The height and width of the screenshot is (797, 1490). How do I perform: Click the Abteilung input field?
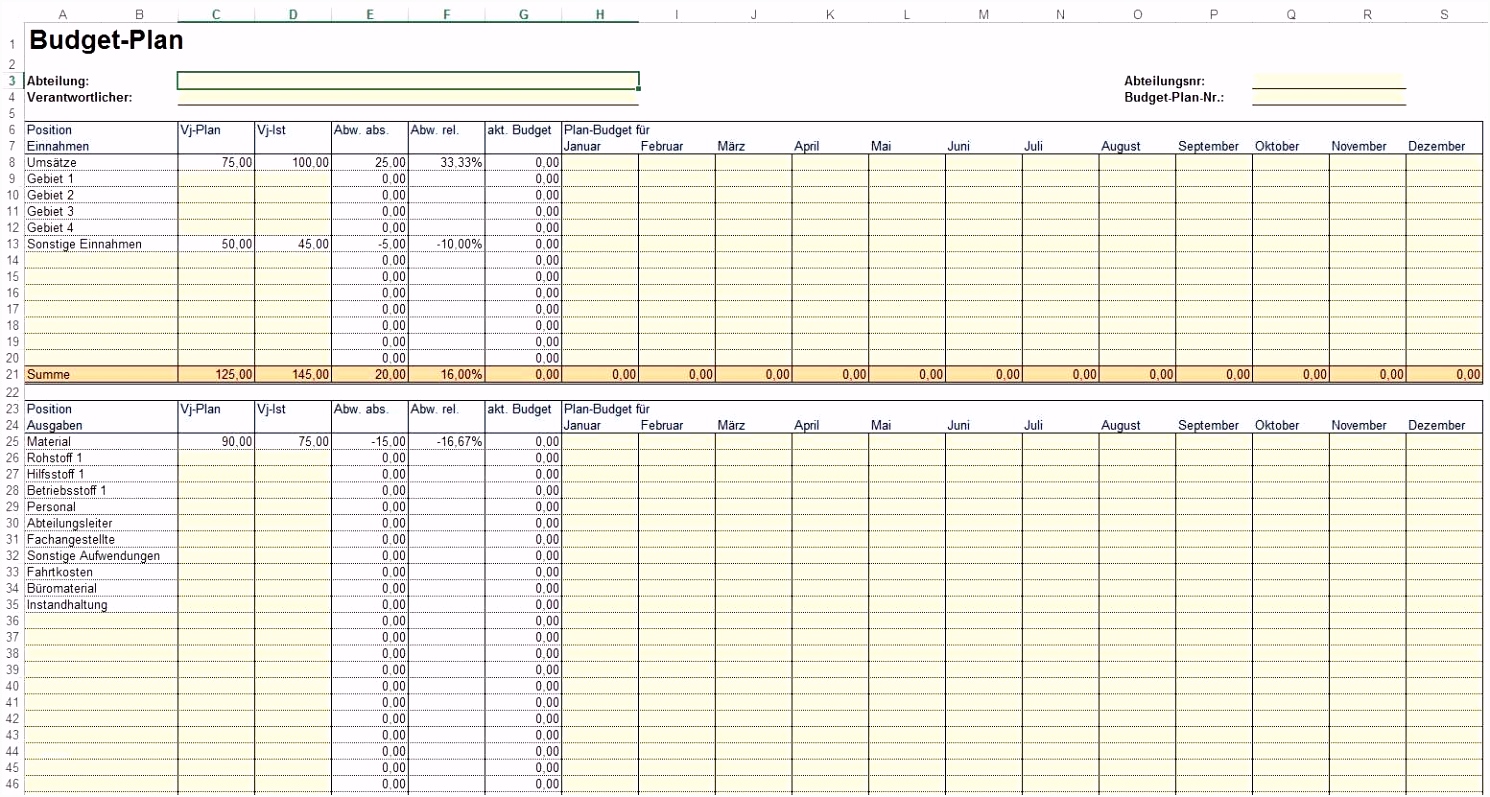[x=408, y=81]
